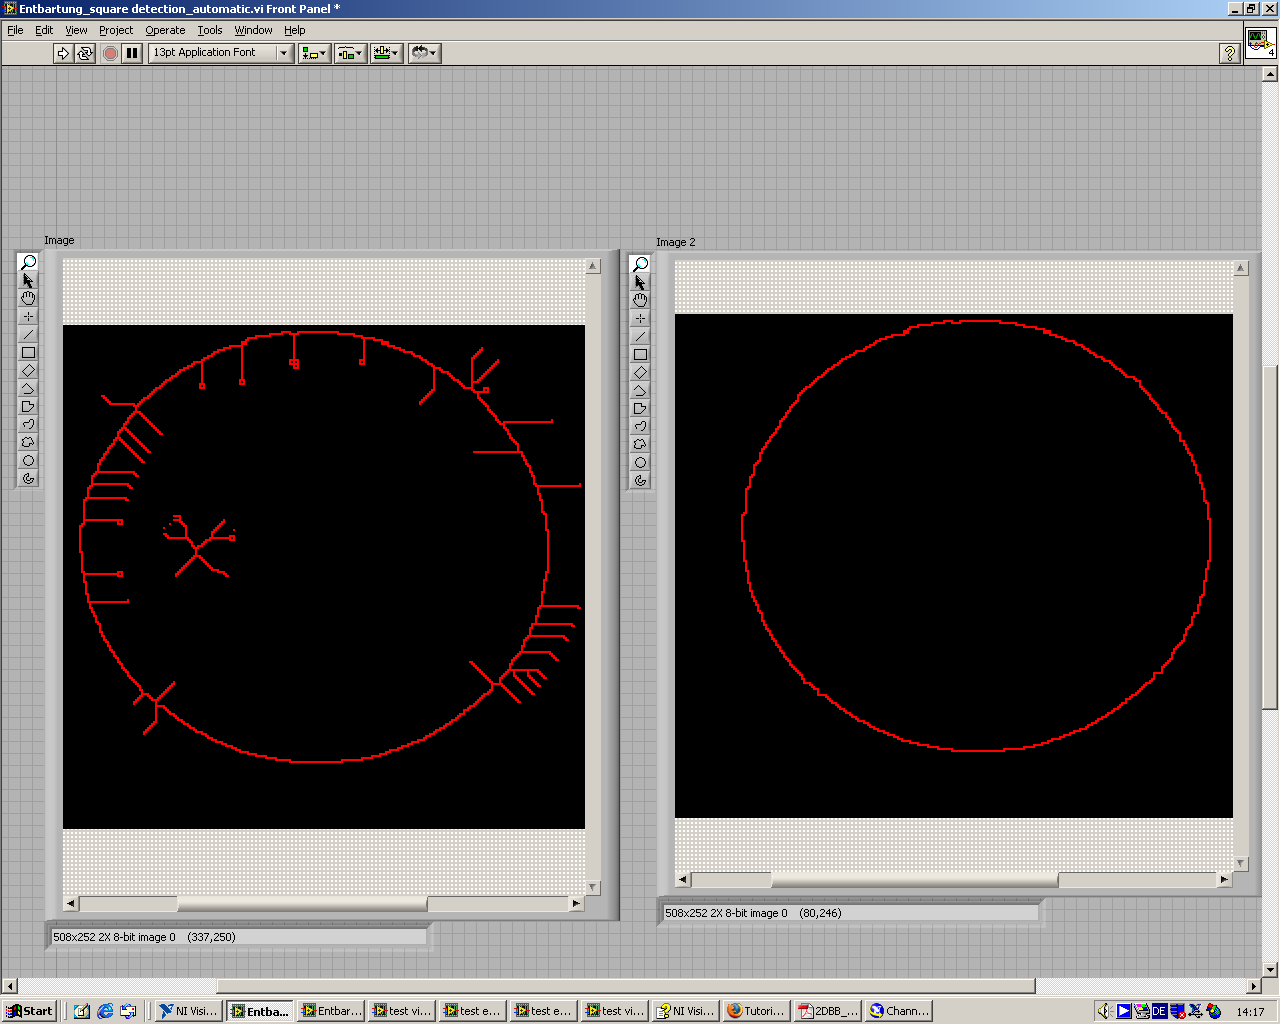Screen dimensions: 1280x1024
Task: Select the Rotated Rectangle tool in Image display
Action: tap(28, 370)
